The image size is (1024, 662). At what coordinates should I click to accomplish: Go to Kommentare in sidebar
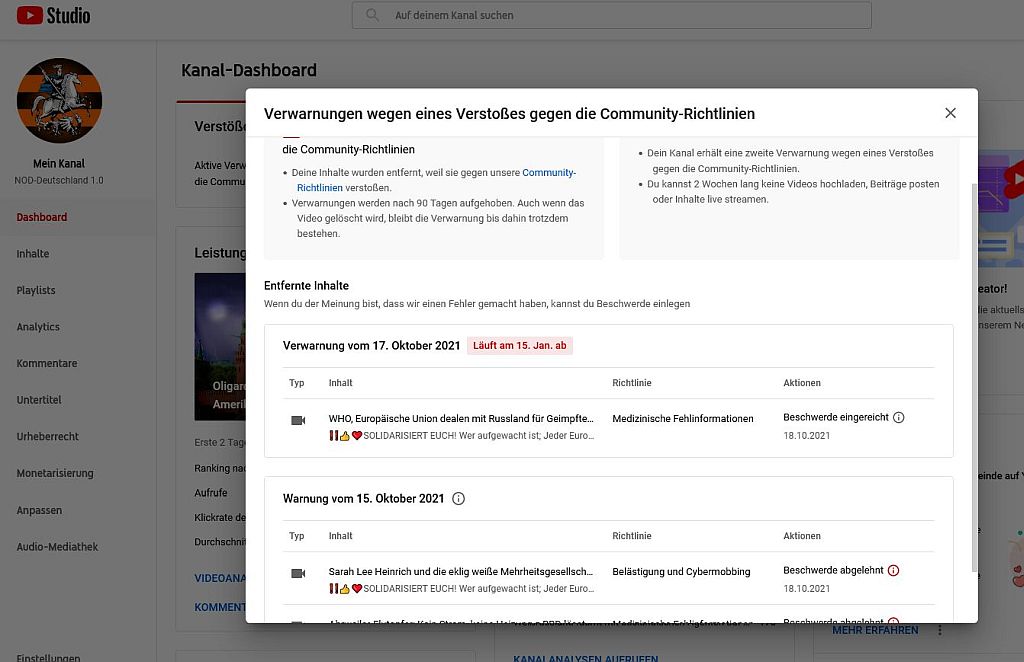[47, 363]
